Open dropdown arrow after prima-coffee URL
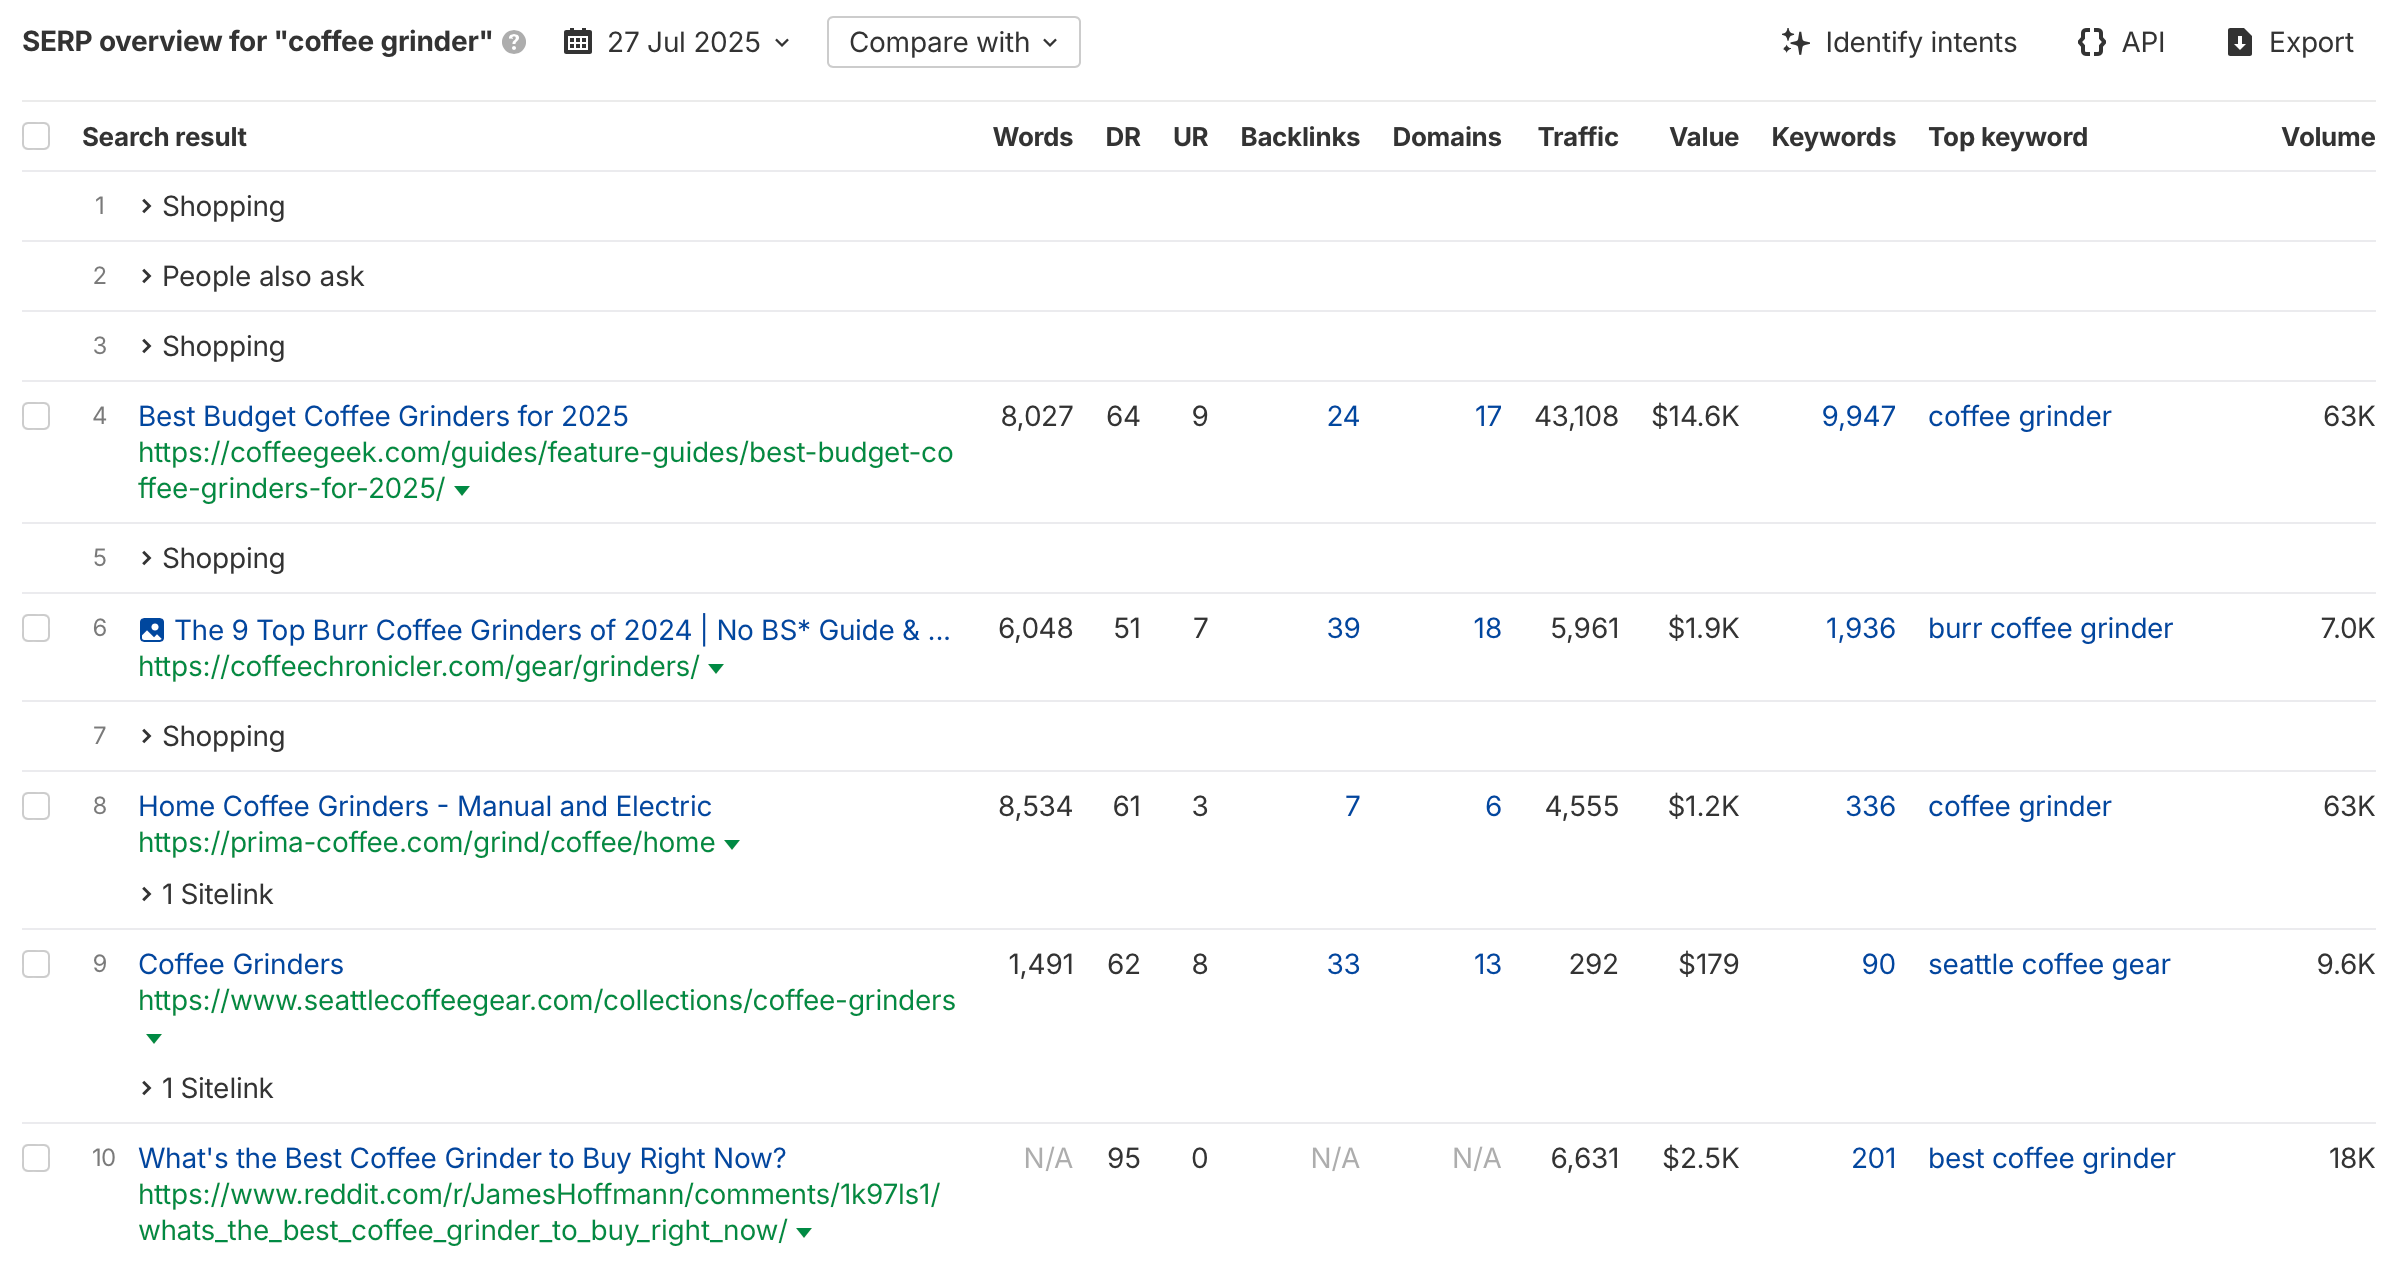Screen dimensions: 2406x1262 732,844
